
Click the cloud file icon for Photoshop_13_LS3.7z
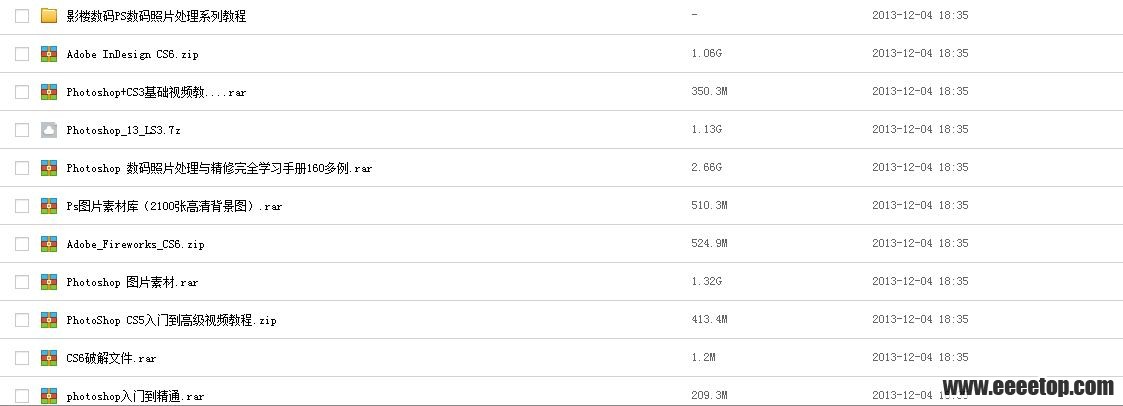click(x=49, y=130)
